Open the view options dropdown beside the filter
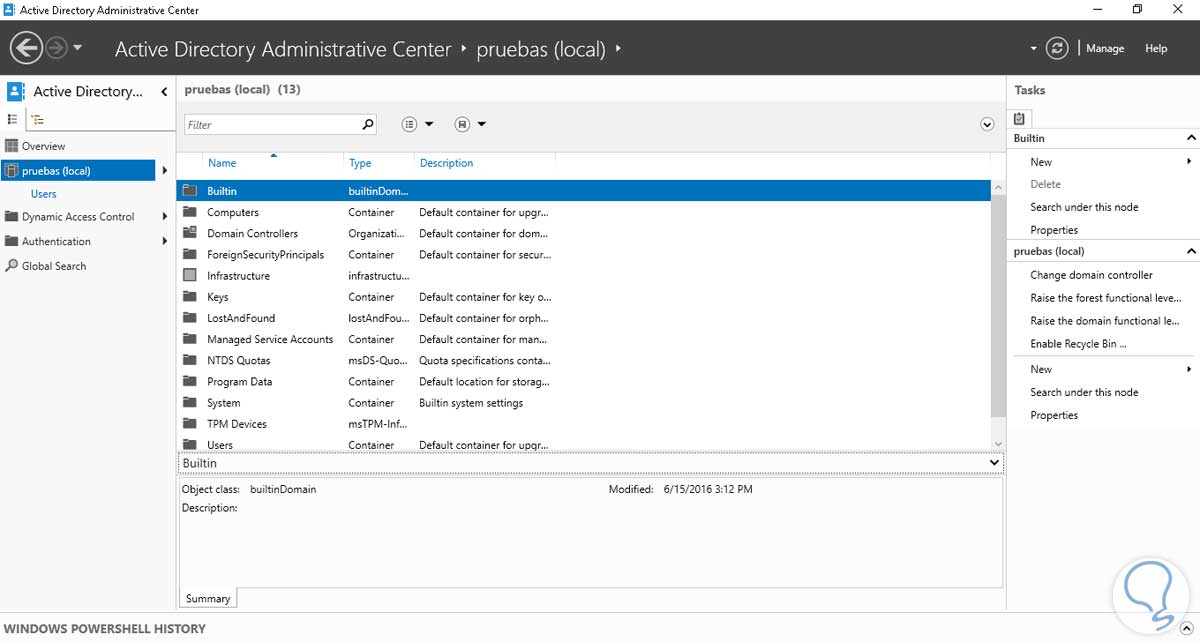 pyautogui.click(x=418, y=124)
